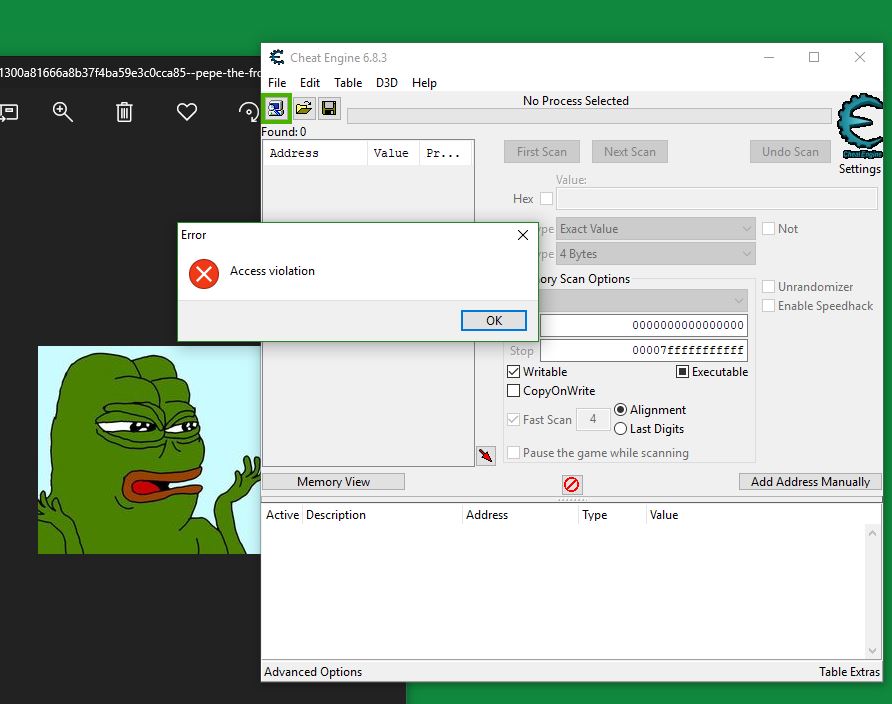Viewport: 892px width, 704px height.
Task: Click the trash delete icon in photo viewer
Action: (124, 112)
